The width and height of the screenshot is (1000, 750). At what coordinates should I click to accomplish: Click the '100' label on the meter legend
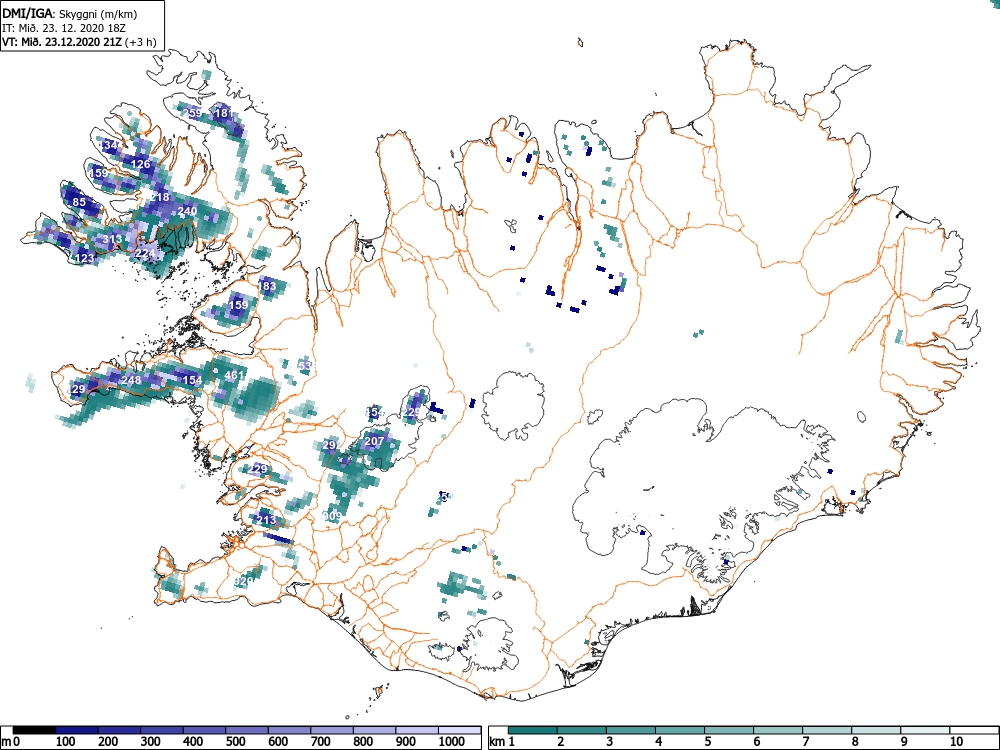pos(65,742)
